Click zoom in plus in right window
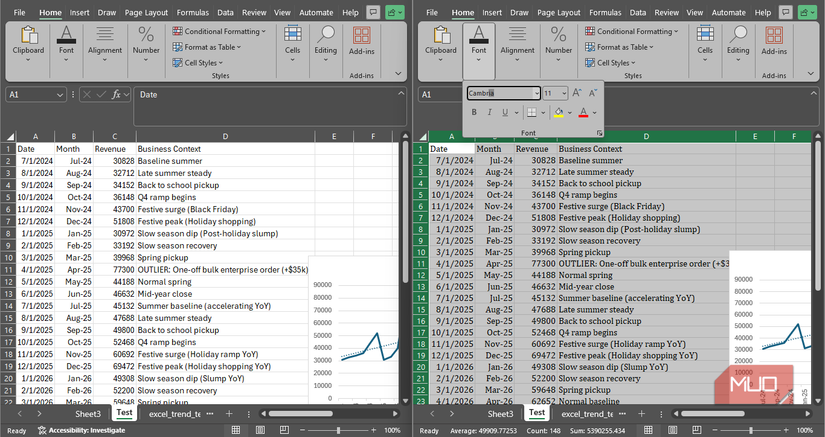 point(786,430)
